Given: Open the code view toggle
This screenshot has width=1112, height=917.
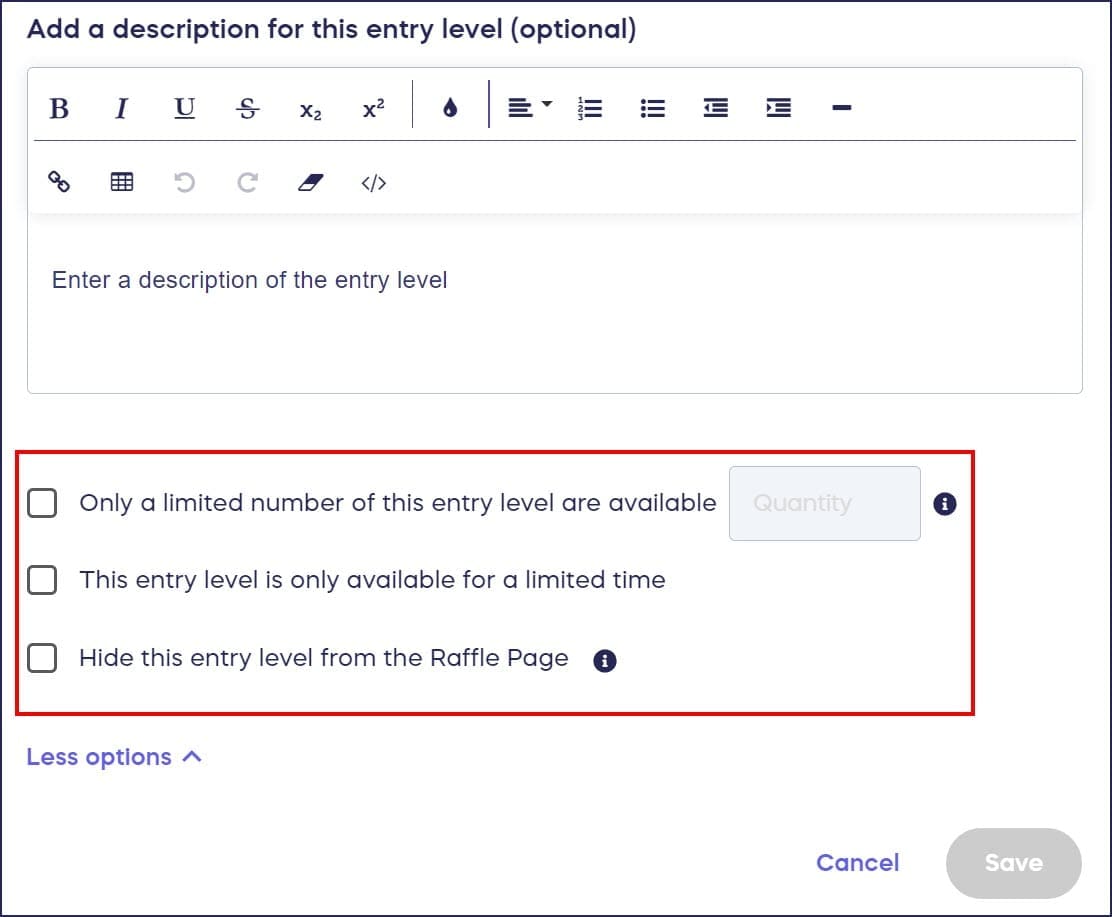Looking at the screenshot, I should click(x=373, y=182).
